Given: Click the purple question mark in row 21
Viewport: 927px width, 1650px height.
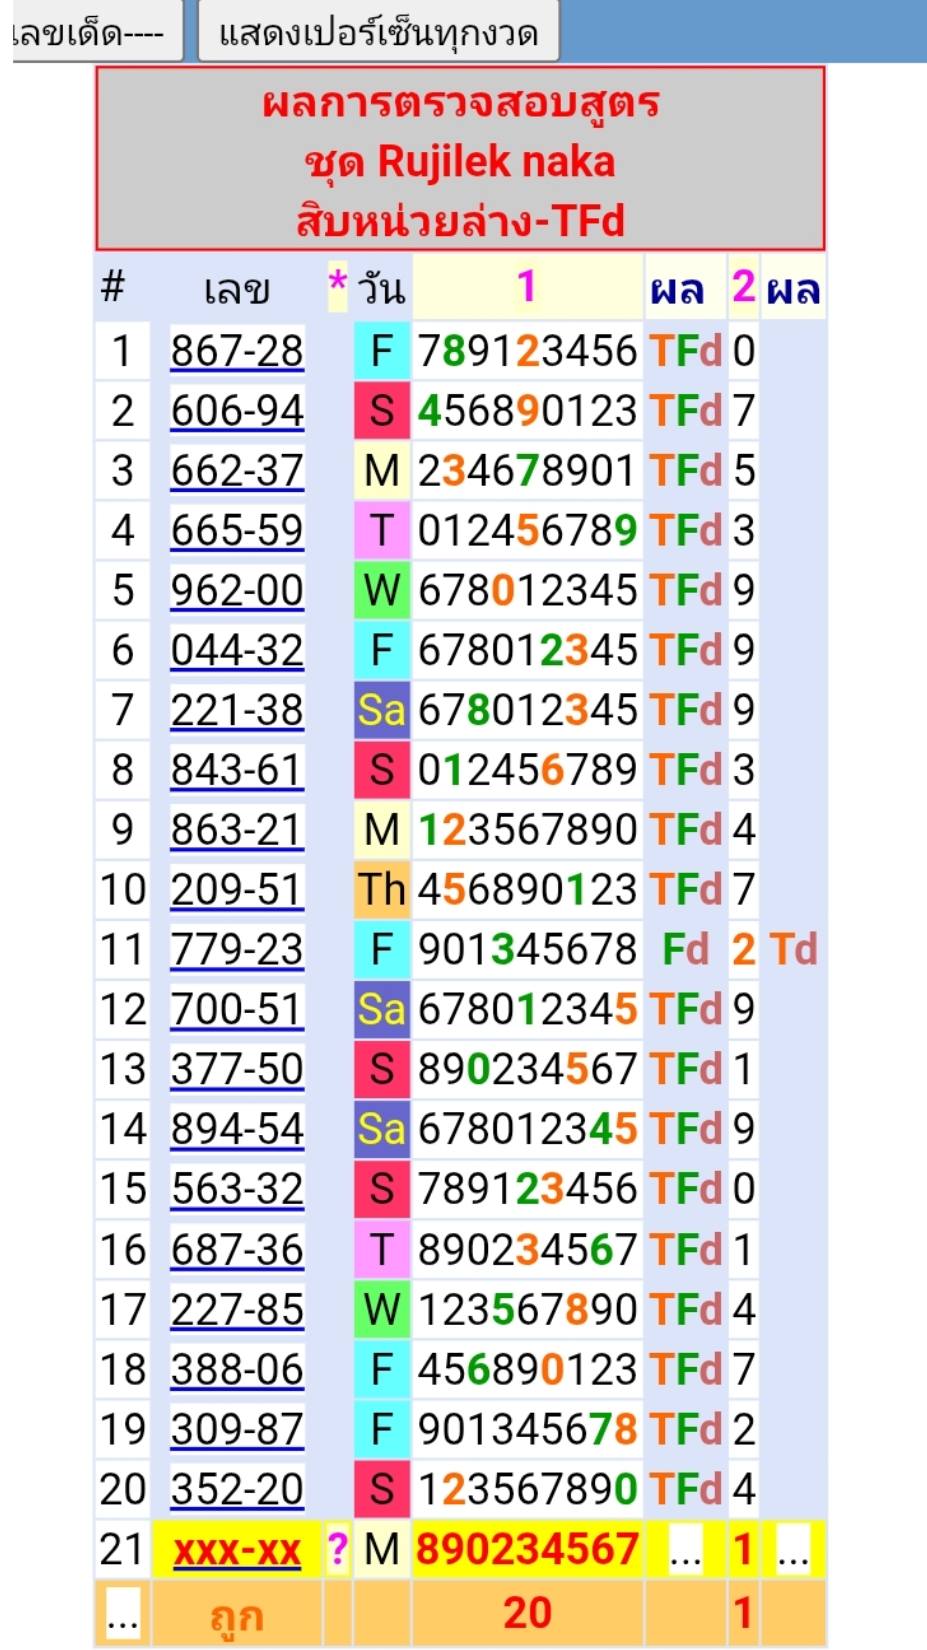Looking at the screenshot, I should tap(338, 1549).
